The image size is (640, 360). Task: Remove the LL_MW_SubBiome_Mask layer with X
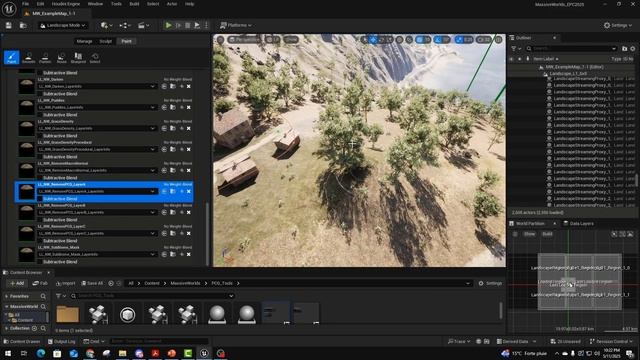189,254
